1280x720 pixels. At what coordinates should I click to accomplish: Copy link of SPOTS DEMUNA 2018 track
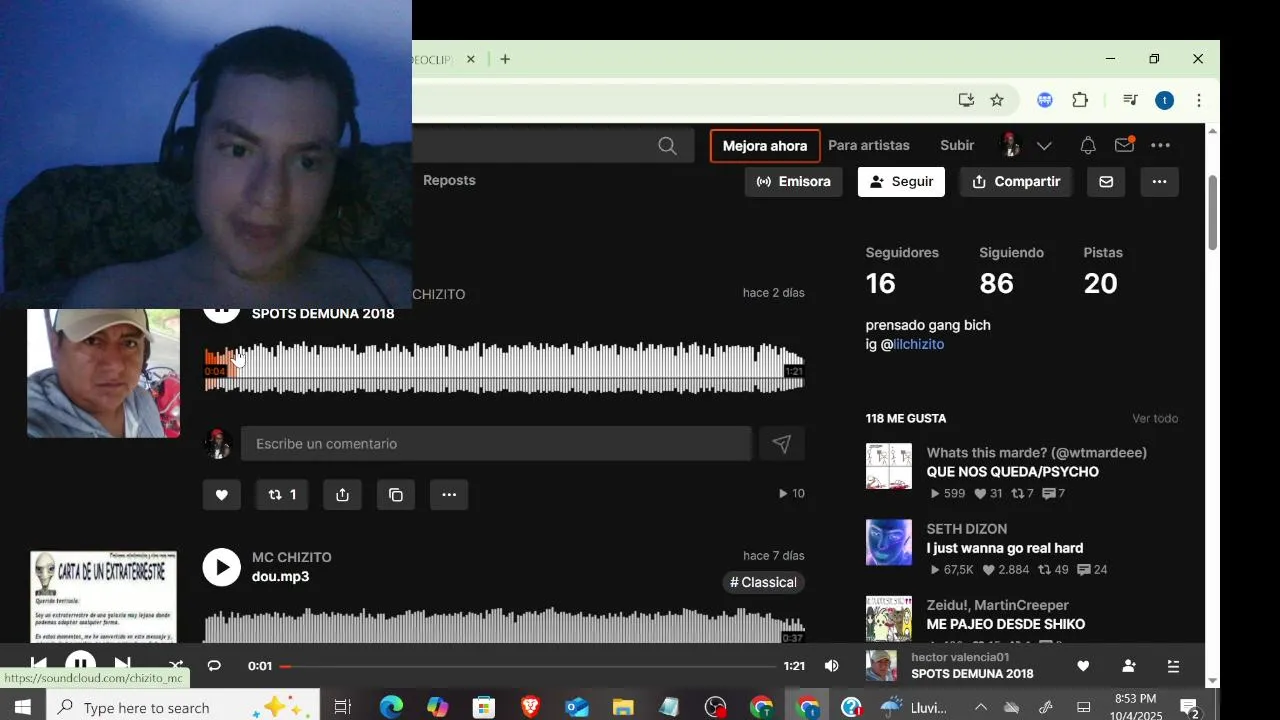click(396, 495)
